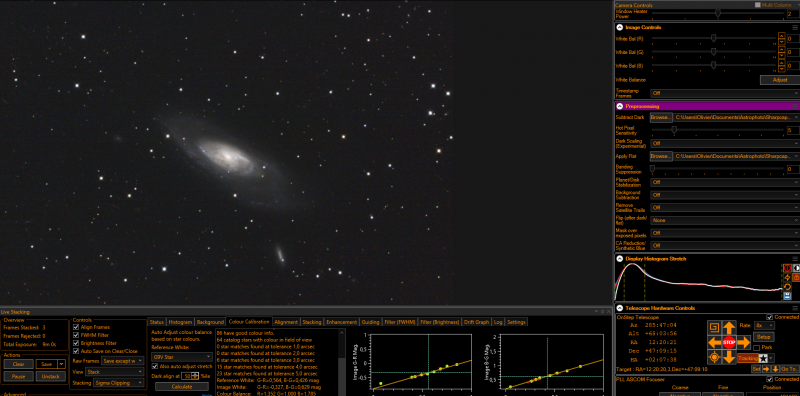Slew telescope left with the left arrow

715,342
